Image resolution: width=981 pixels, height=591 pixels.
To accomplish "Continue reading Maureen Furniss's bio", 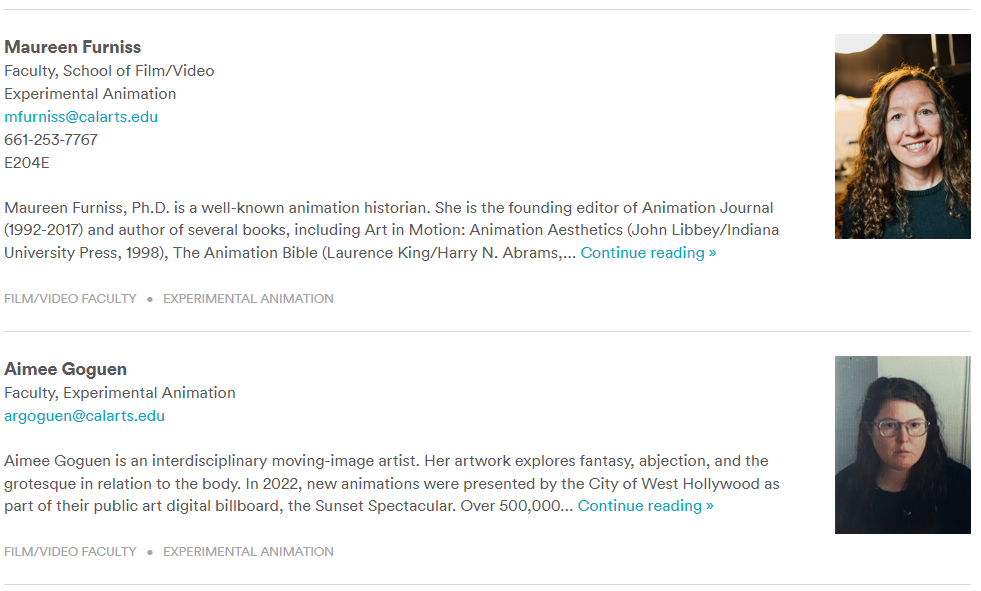I will pyautogui.click(x=648, y=253).
